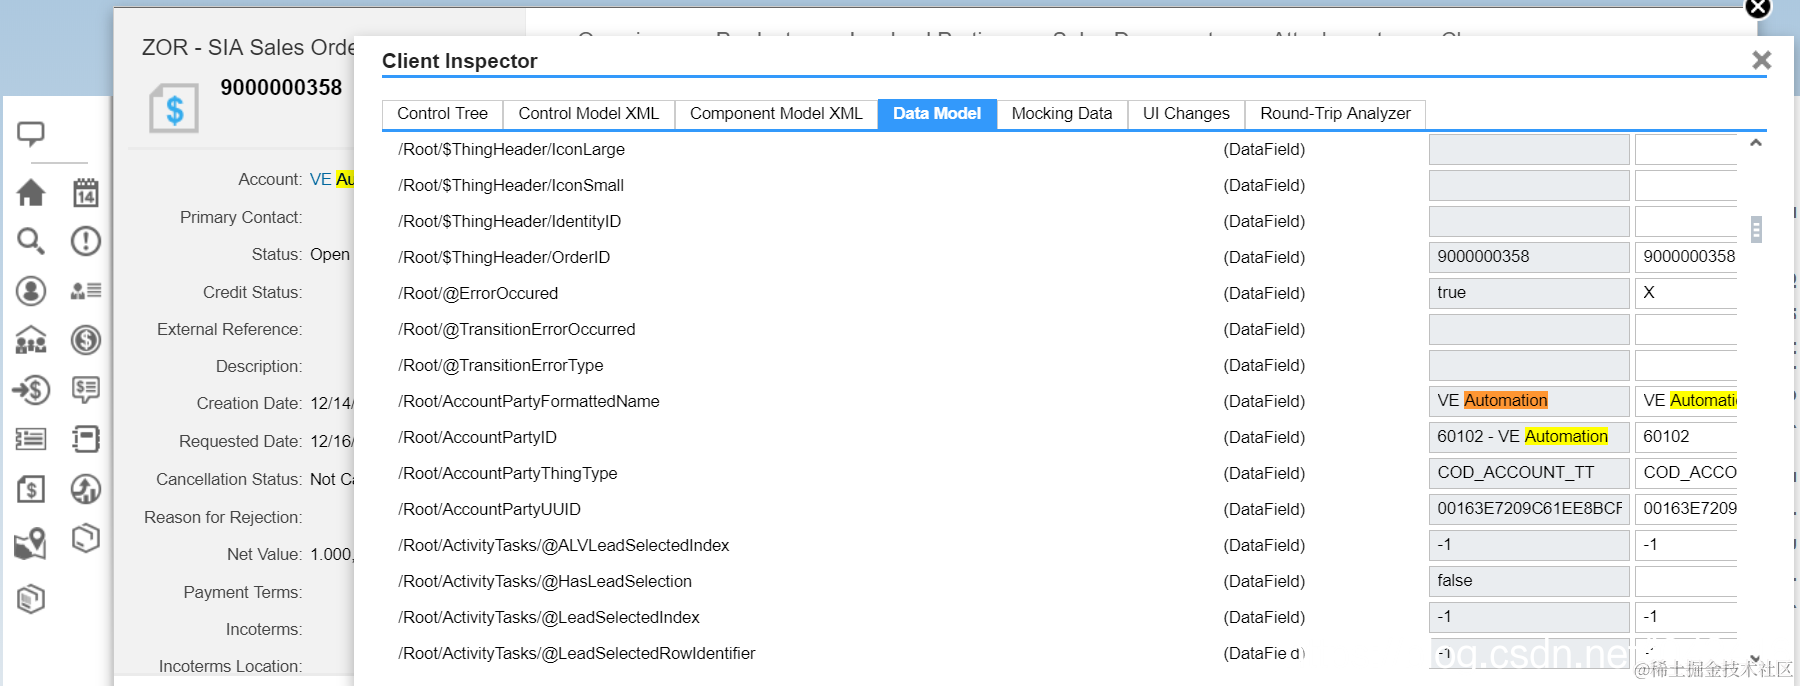
Task: Open the feed speech-bubble icon in sidebar
Action: pyautogui.click(x=31, y=133)
